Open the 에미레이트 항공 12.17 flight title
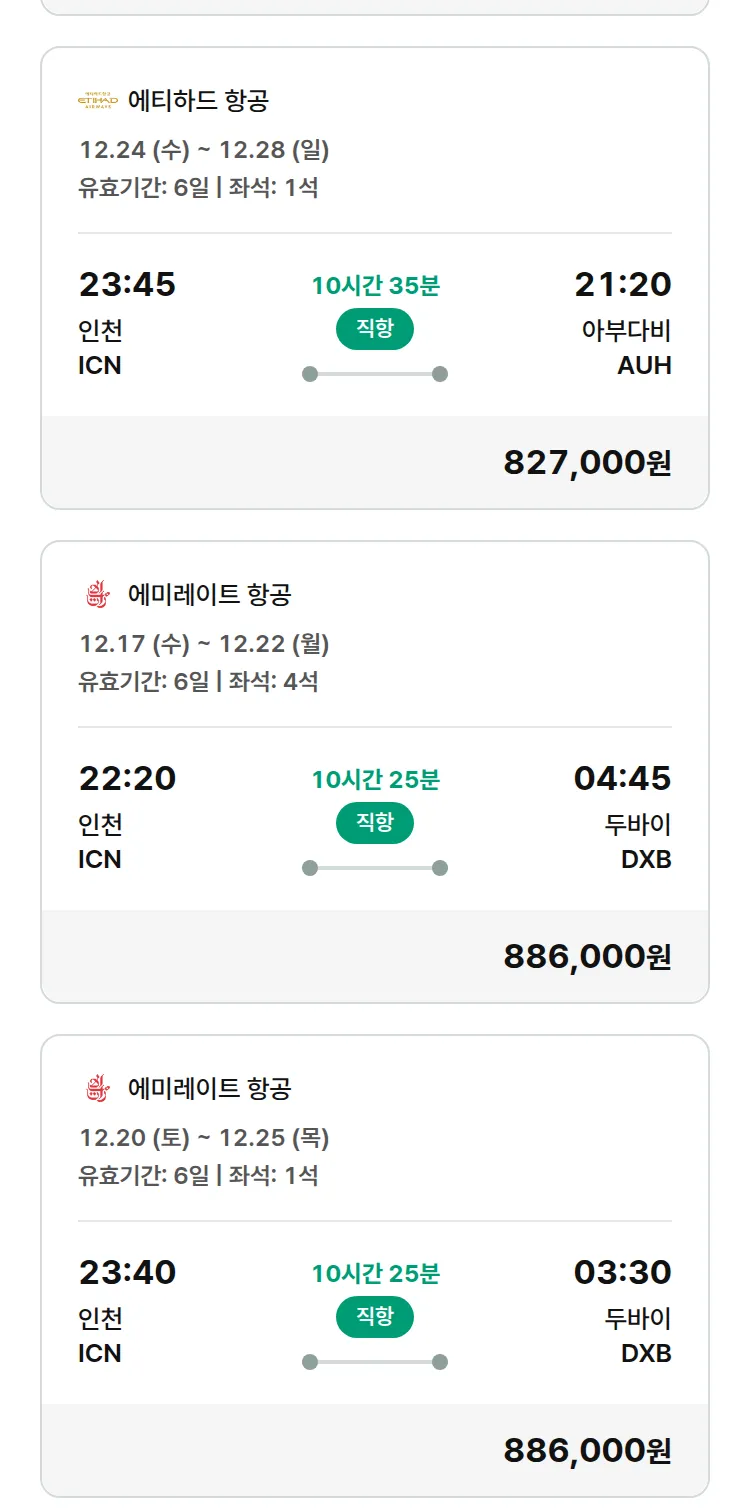 (209, 595)
